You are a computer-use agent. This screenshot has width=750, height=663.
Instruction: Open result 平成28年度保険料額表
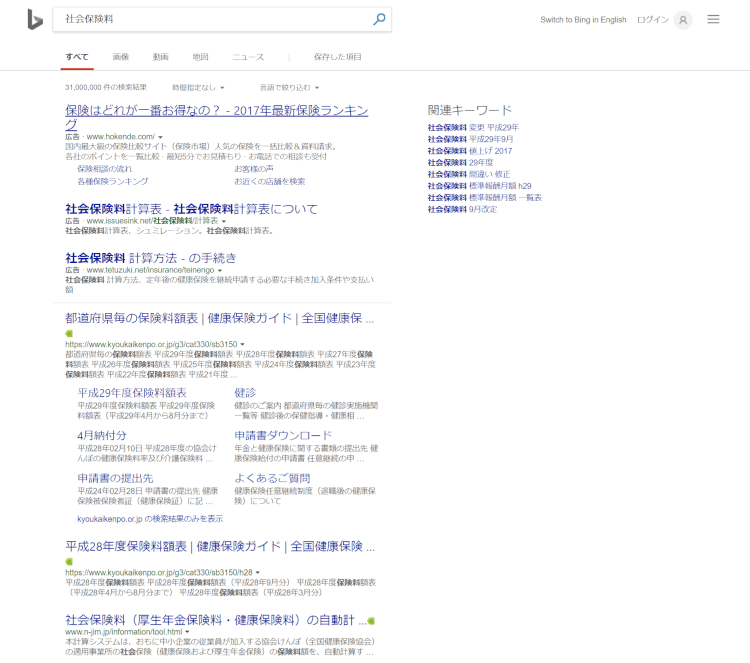click(220, 546)
